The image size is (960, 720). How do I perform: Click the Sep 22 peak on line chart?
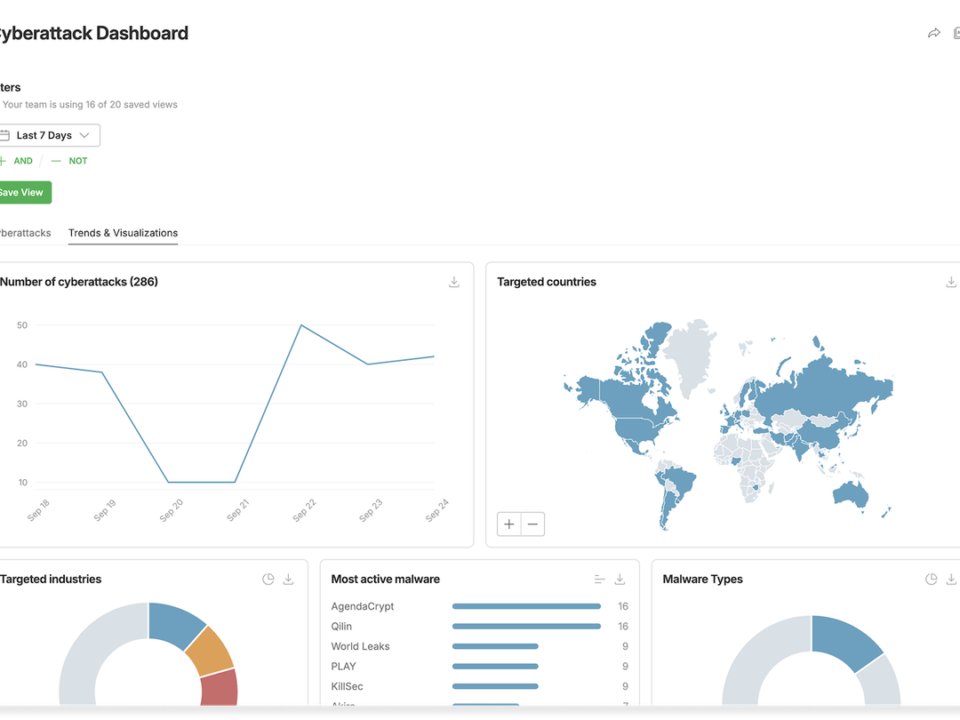[301, 325]
